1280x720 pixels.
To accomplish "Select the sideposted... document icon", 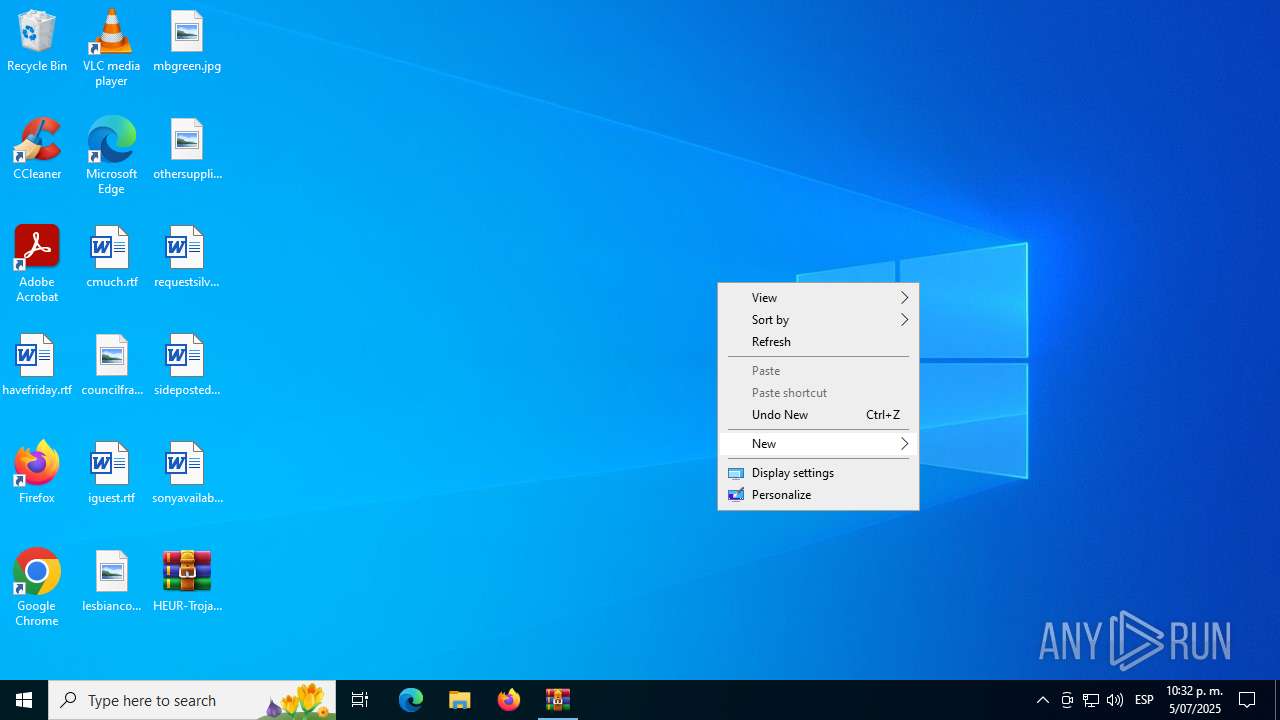I will point(187,365).
